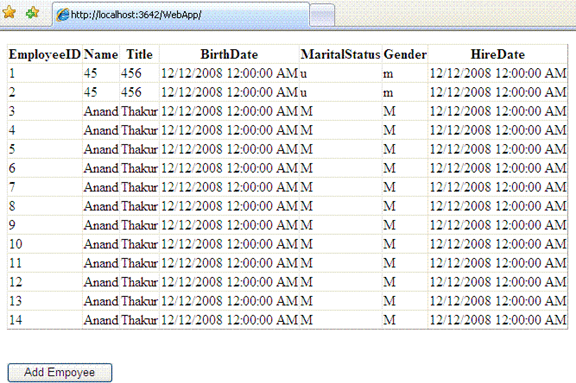The width and height of the screenshot is (576, 383).
Task: Click MaritalStatus cell u in row 1
Action: click(341, 73)
